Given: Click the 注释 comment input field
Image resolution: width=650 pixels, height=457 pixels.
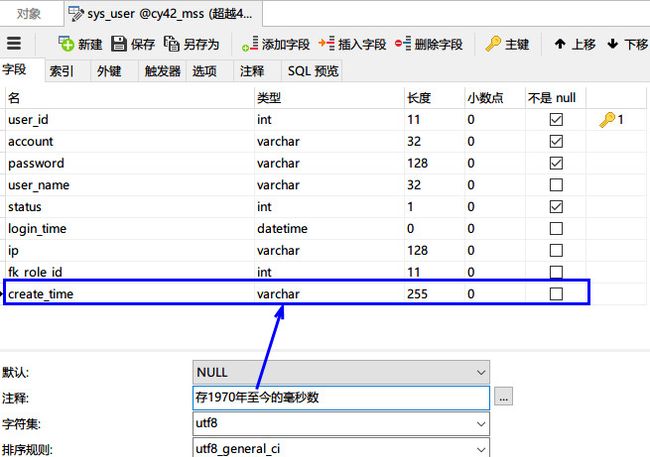Looking at the screenshot, I should click(341, 398).
